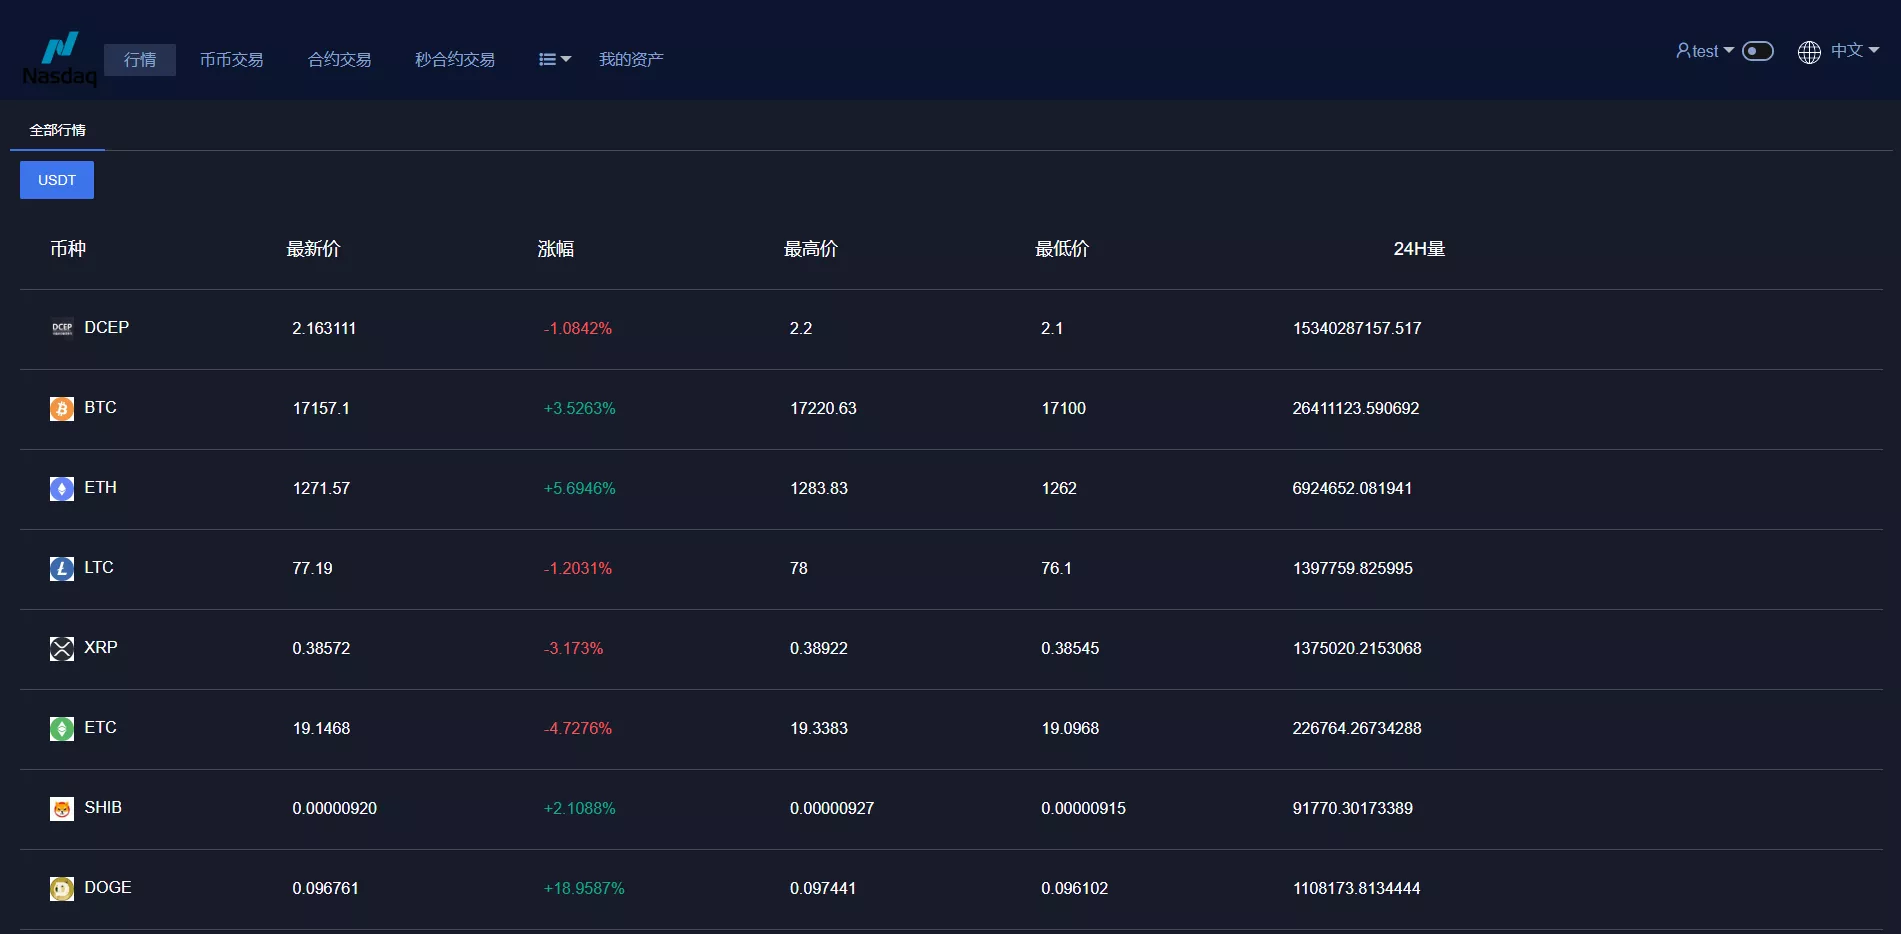Screen dimensions: 1901x934
Task: Open 我的资产 page link
Action: pos(631,60)
